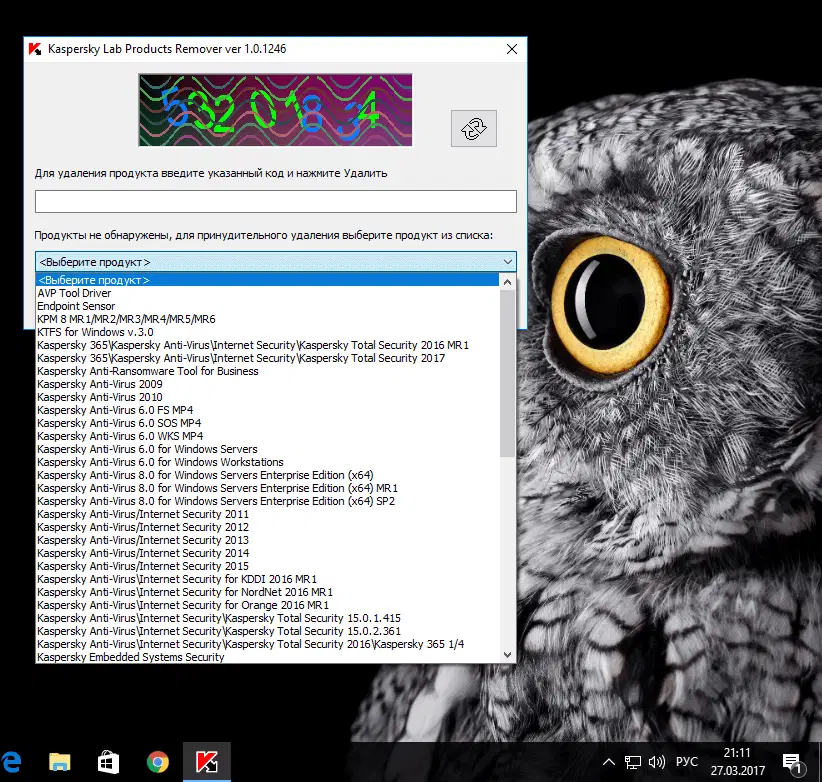
Task: Show hidden system tray icons
Action: pyautogui.click(x=609, y=762)
